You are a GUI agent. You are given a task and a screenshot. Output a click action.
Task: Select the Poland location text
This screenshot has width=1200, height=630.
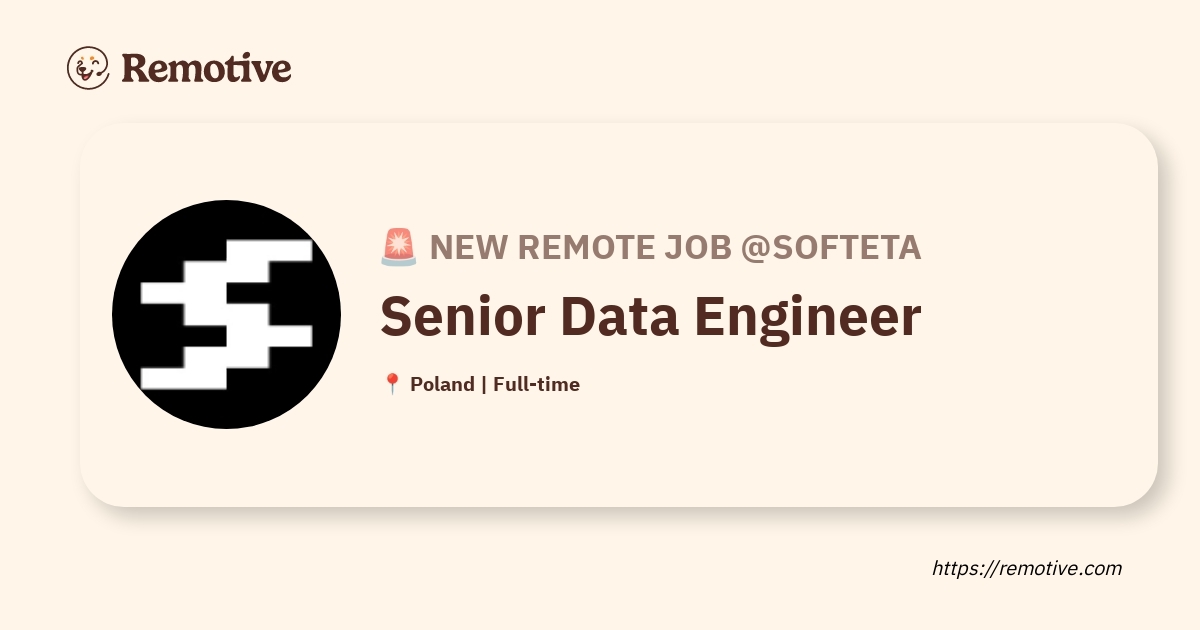[x=442, y=384]
